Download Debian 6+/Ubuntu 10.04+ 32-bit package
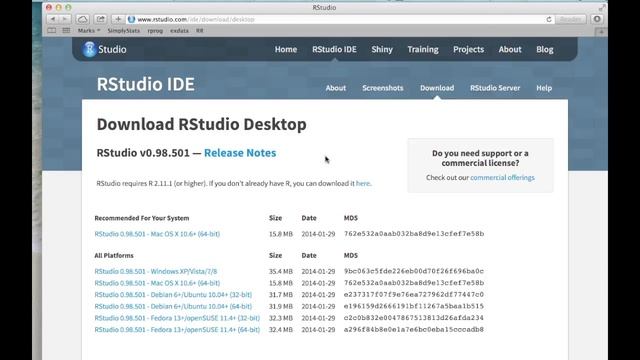640x360 pixels. [173, 295]
